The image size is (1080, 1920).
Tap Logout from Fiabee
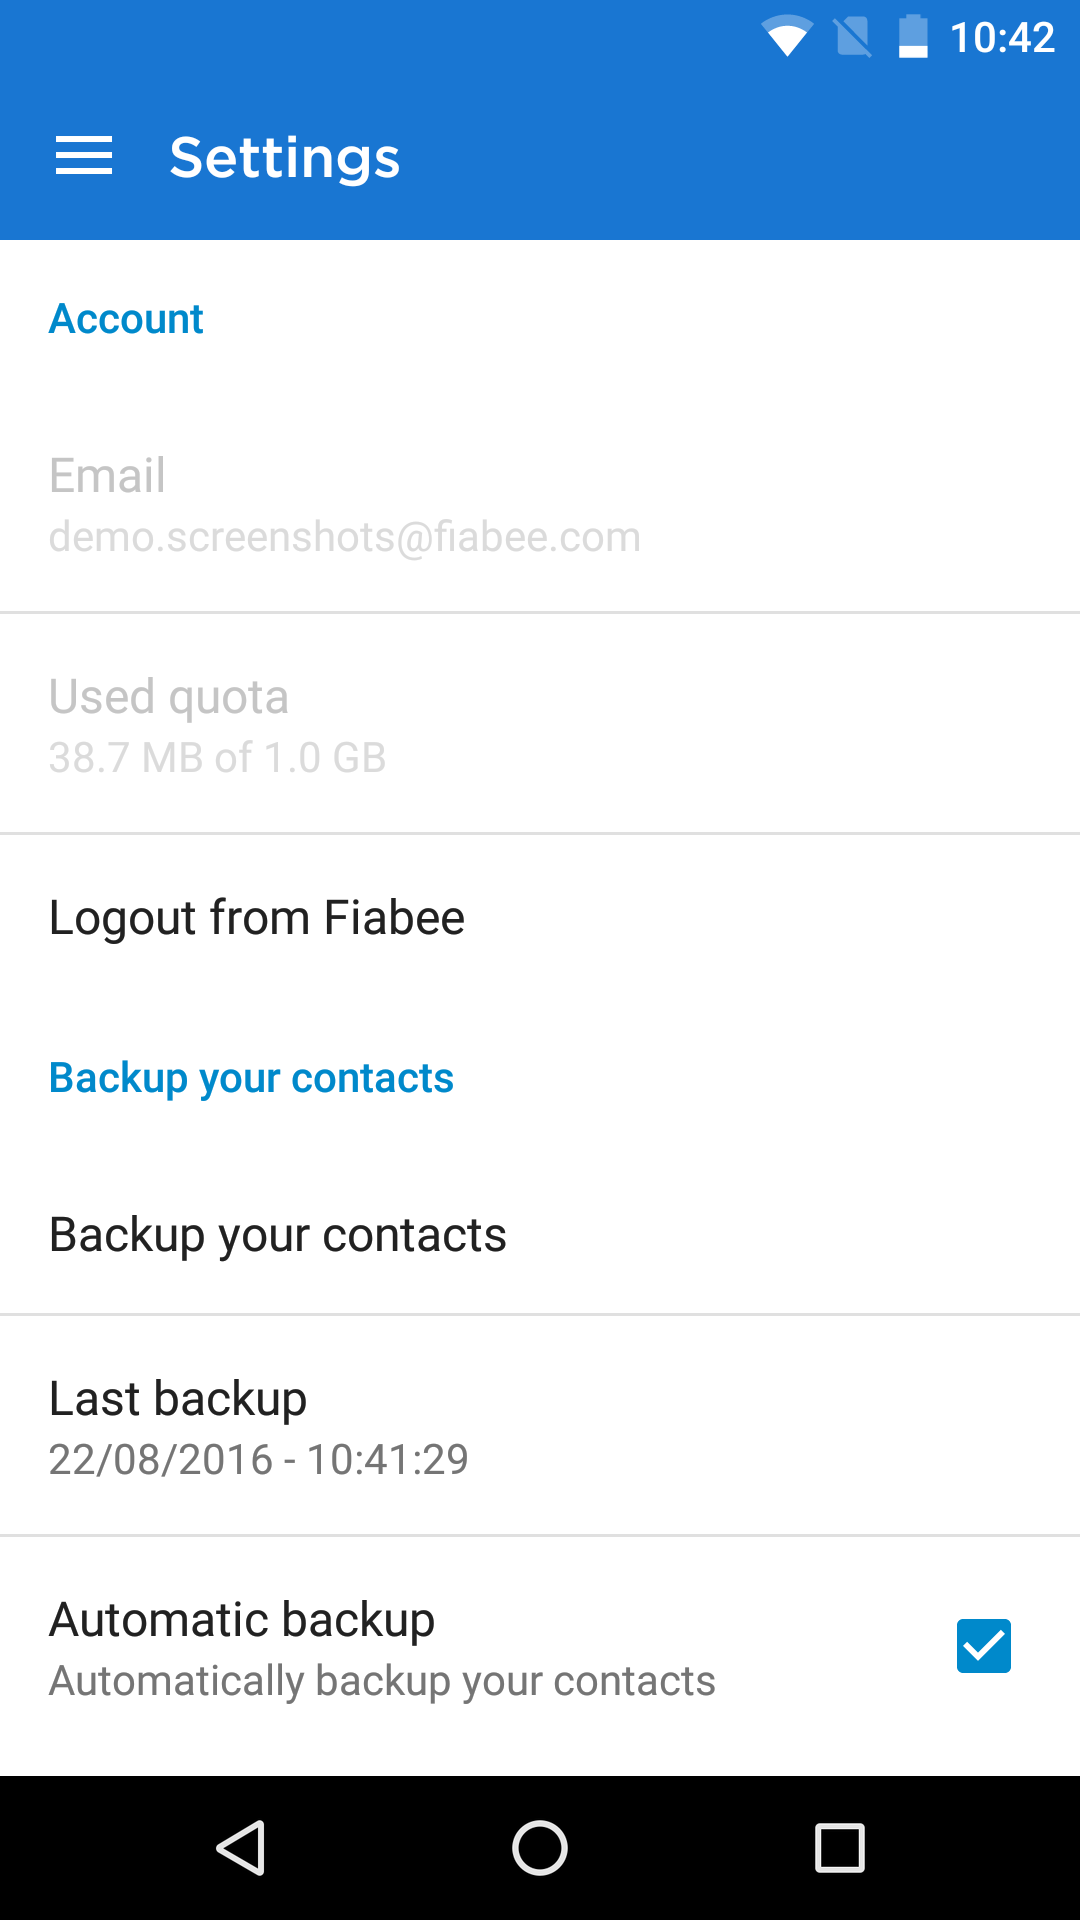pos(257,918)
